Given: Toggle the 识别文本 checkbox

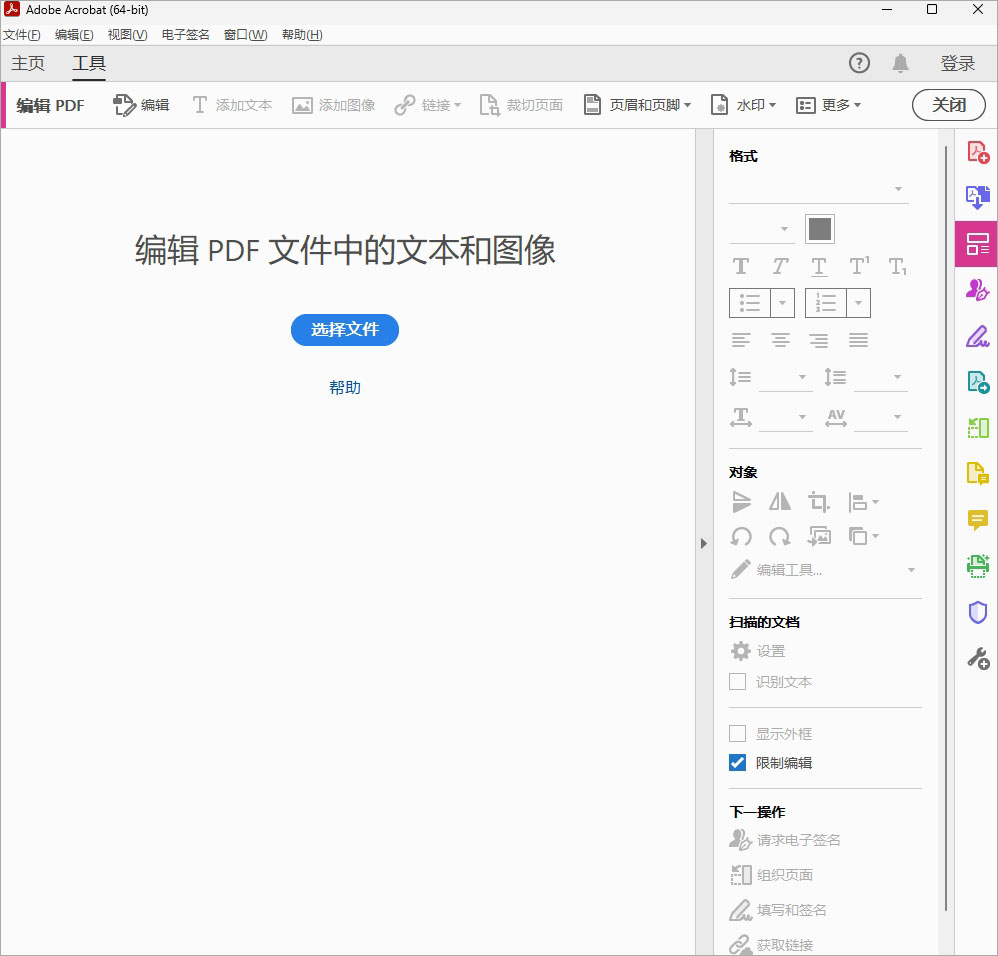Looking at the screenshot, I should pos(738,682).
